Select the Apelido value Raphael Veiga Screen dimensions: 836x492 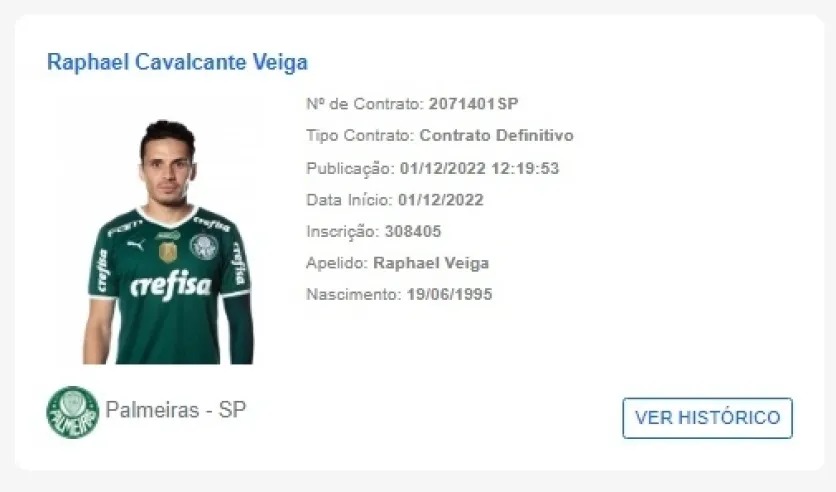pos(431,263)
